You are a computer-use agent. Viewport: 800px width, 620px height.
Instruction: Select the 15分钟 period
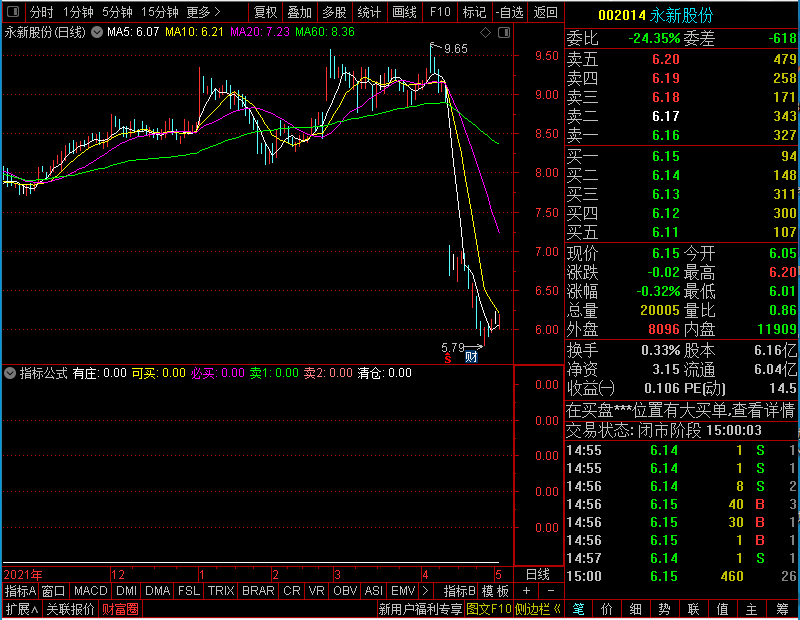[x=160, y=12]
